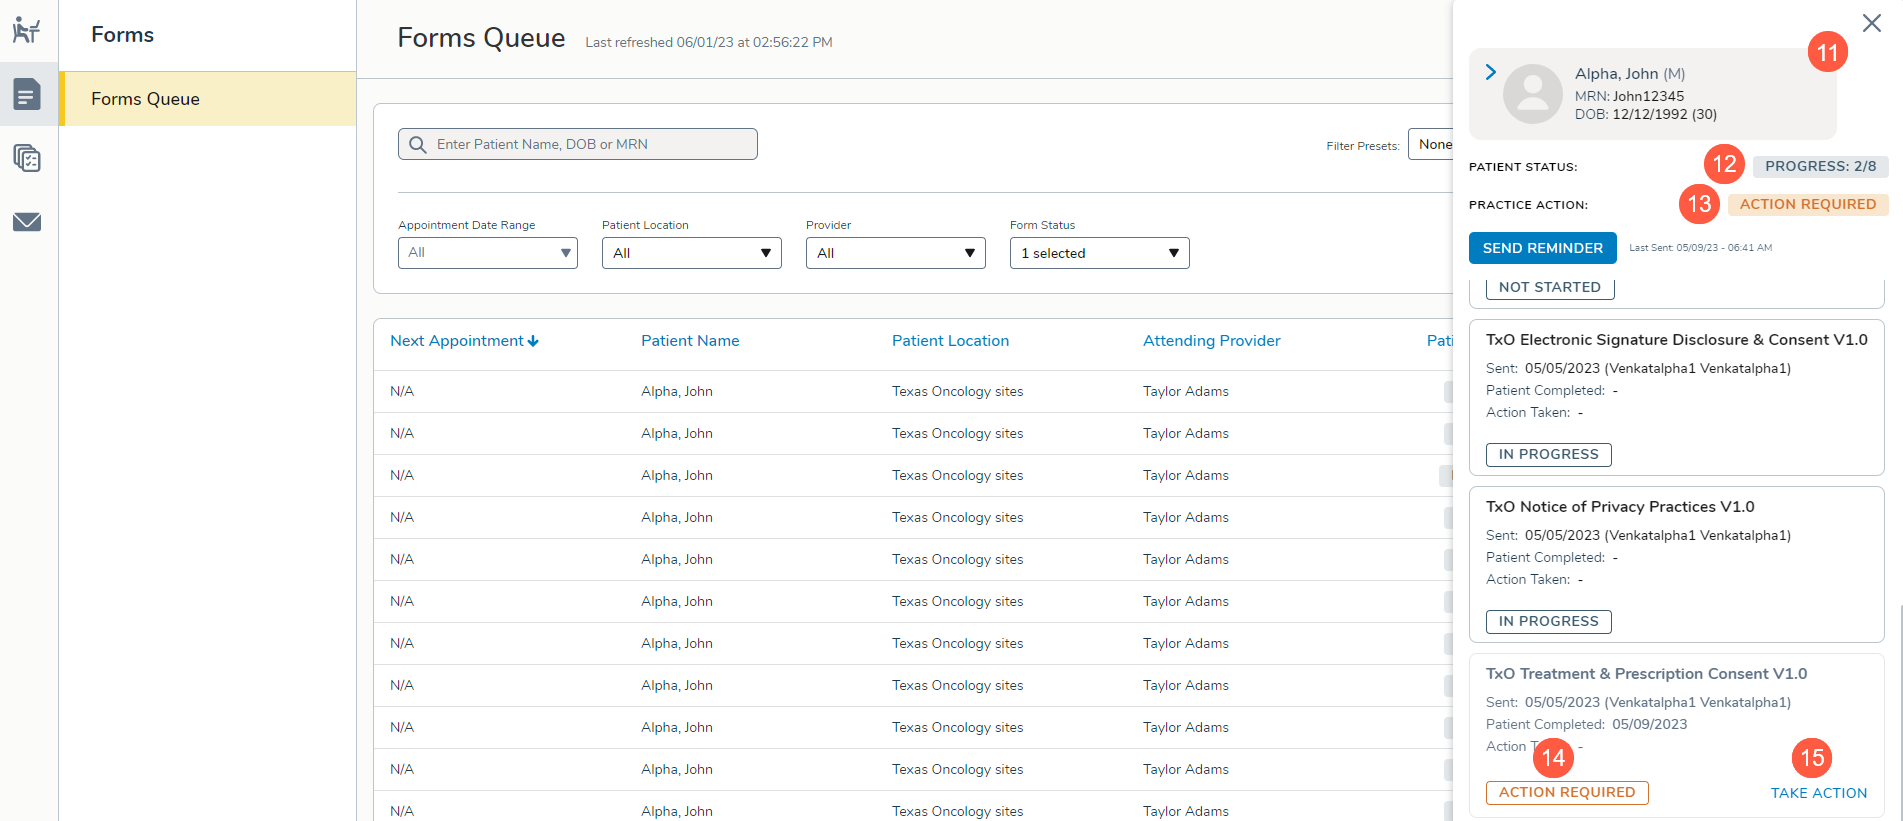Click the Progress: 2/8 status badge

[1820, 166]
